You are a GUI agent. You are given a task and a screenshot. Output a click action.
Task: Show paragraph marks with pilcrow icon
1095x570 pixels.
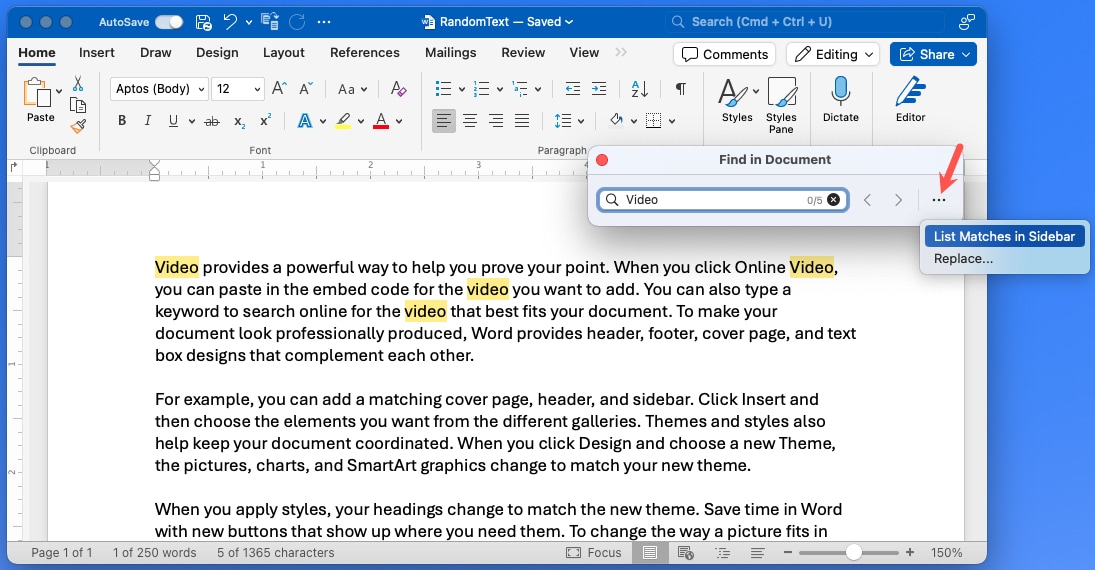point(681,89)
